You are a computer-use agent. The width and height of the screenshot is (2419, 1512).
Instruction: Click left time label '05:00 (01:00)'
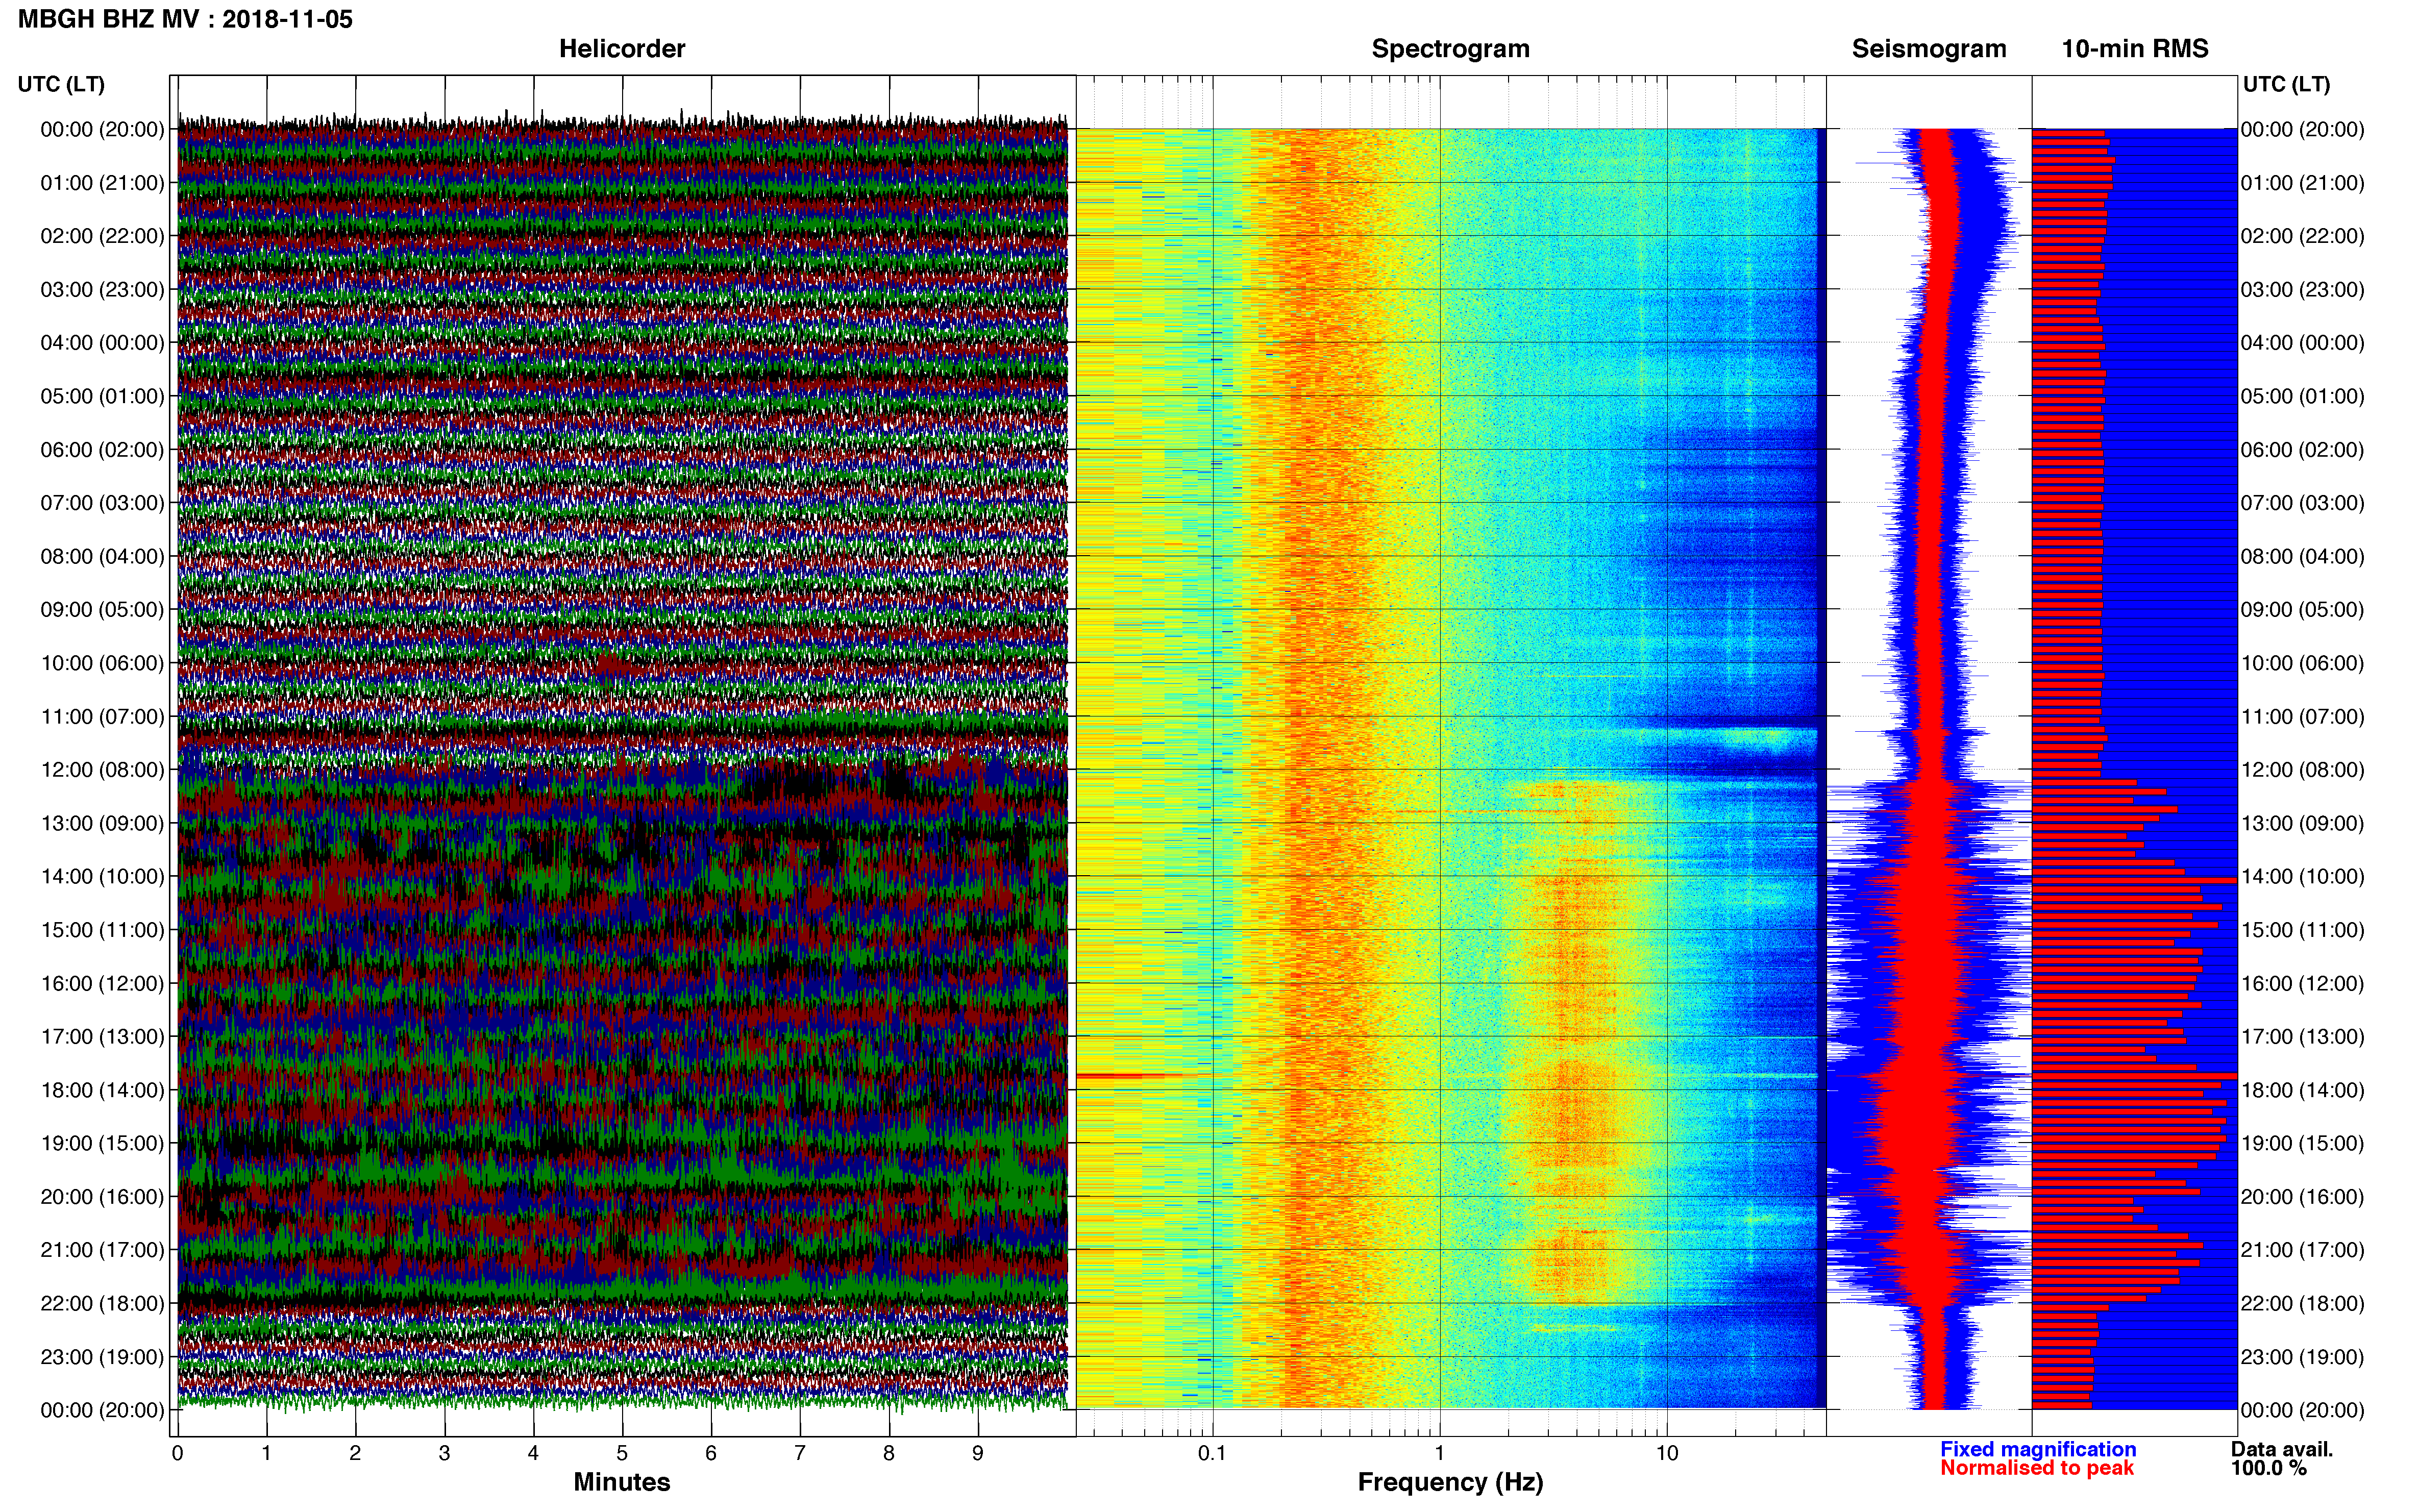coord(102,396)
